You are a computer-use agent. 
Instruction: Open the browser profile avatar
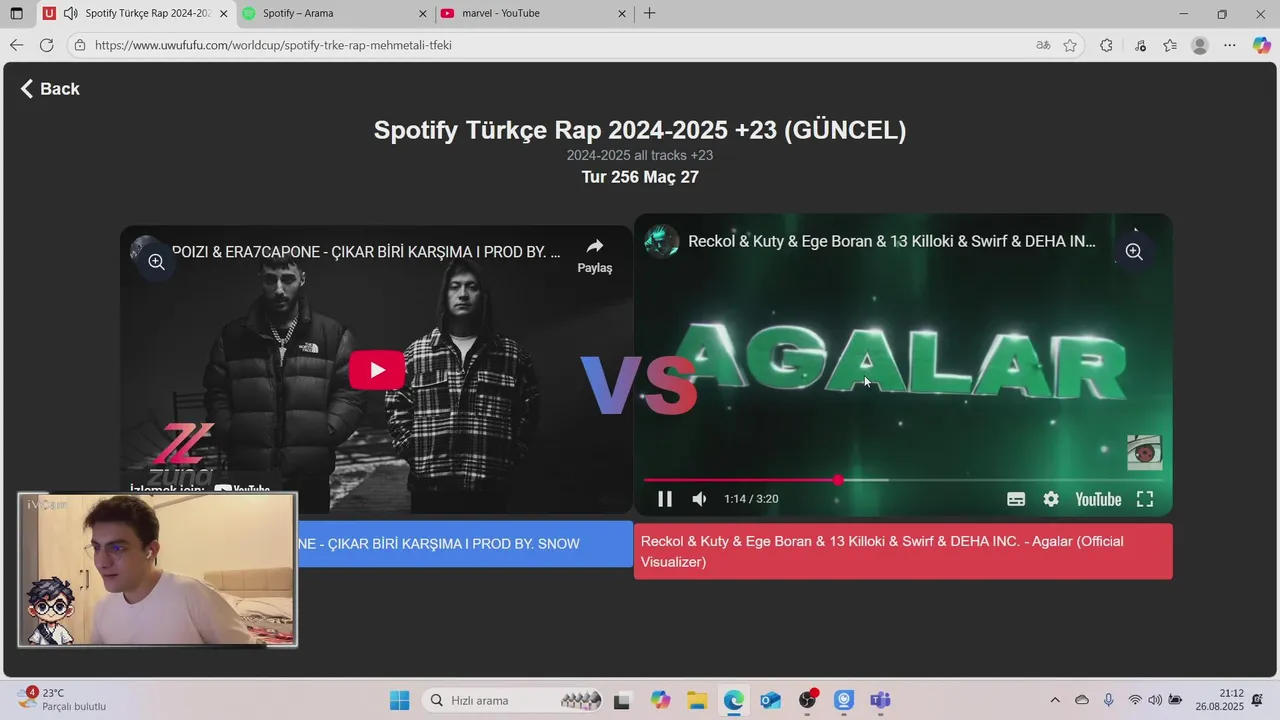coord(1200,45)
